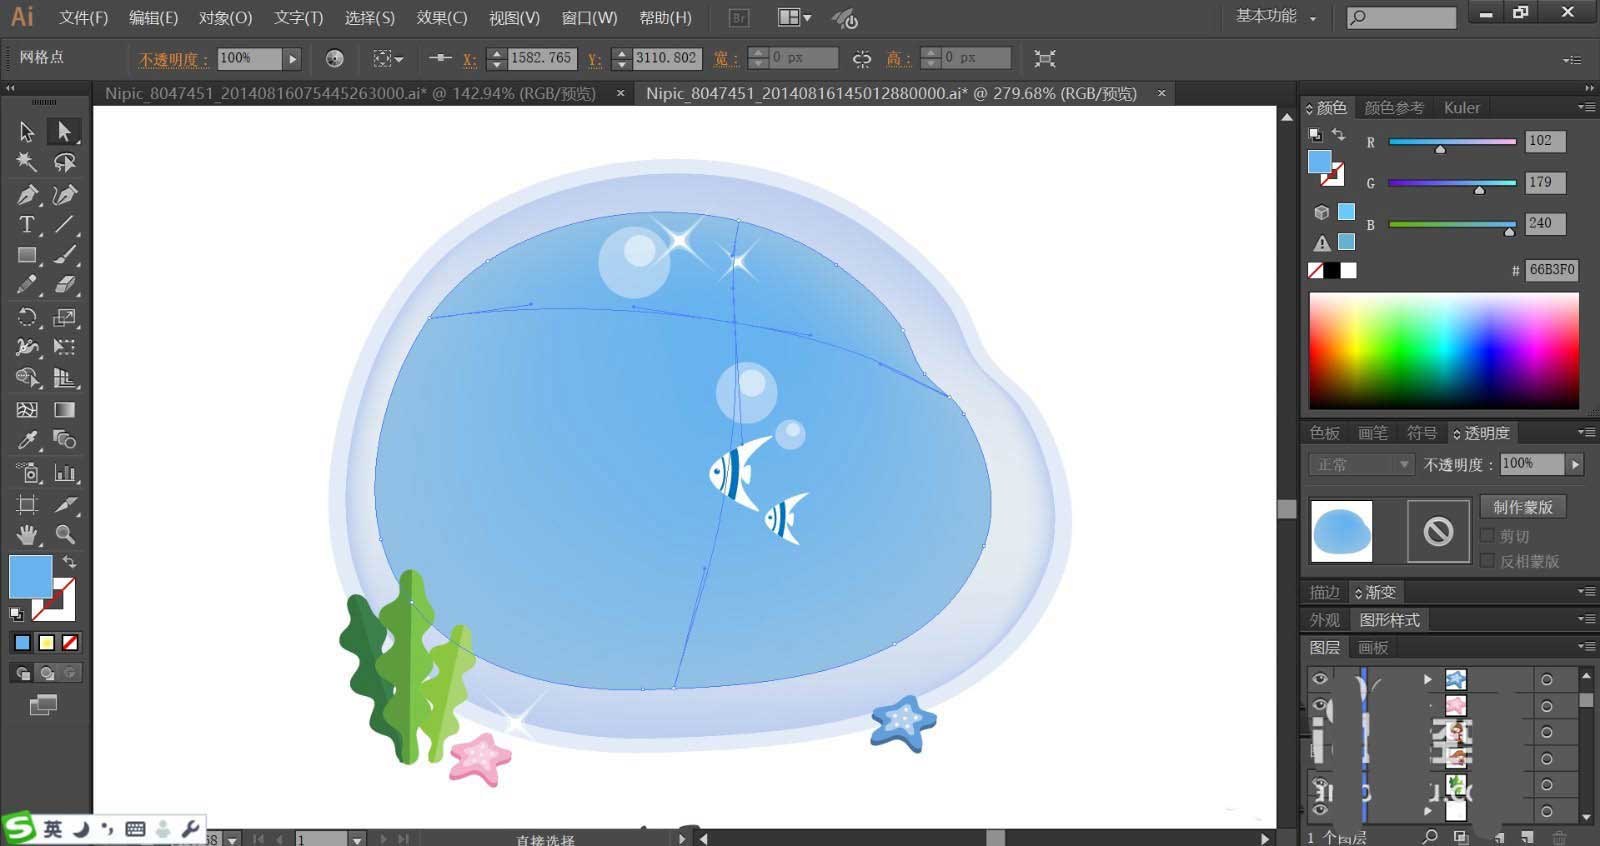This screenshot has height=846, width=1600.
Task: Enable Draw Behind mode
Action: [46, 673]
